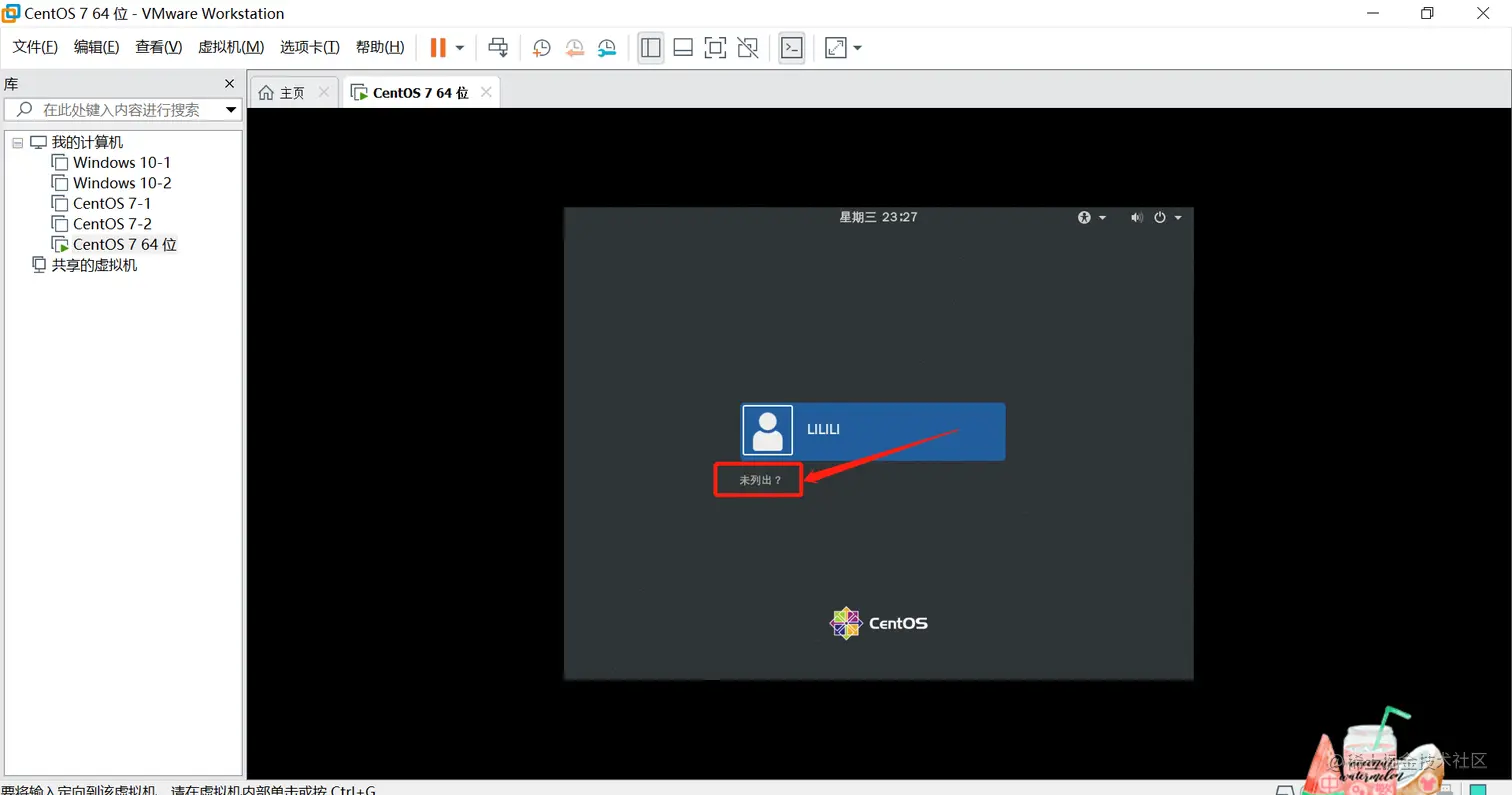1512x795 pixels.
Task: Click the volume icon in CentOS top bar
Action: [x=1136, y=217]
